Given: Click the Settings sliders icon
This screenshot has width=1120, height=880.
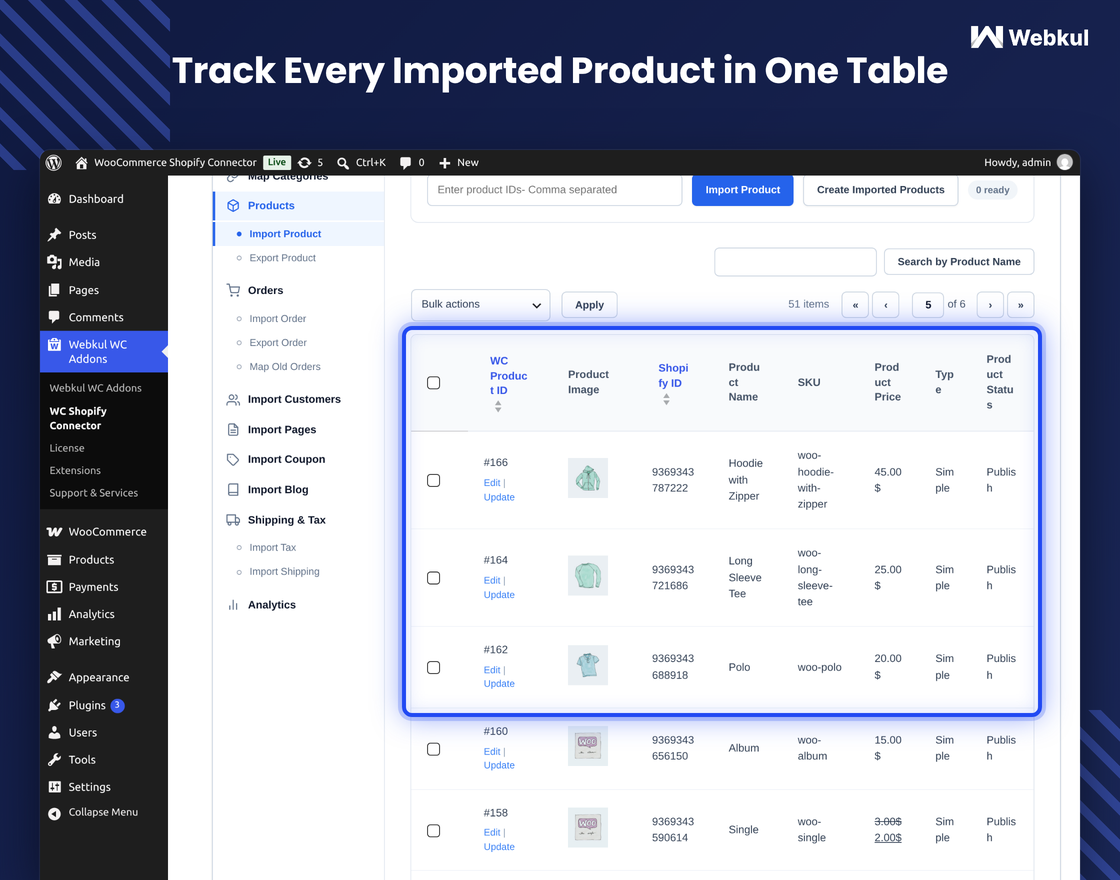Looking at the screenshot, I should [54, 787].
